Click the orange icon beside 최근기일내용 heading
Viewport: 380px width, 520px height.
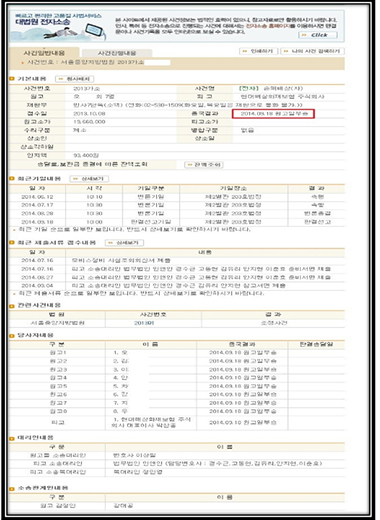pos(12,179)
